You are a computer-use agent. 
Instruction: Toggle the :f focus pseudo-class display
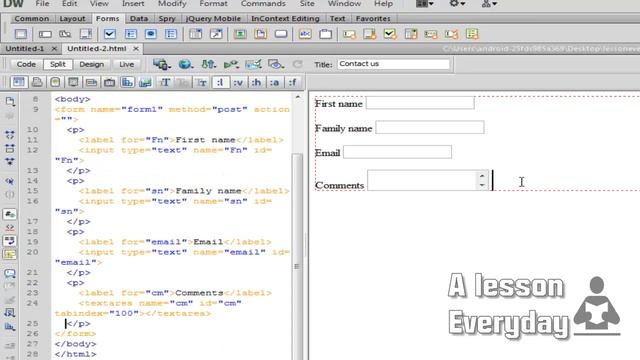[293, 82]
